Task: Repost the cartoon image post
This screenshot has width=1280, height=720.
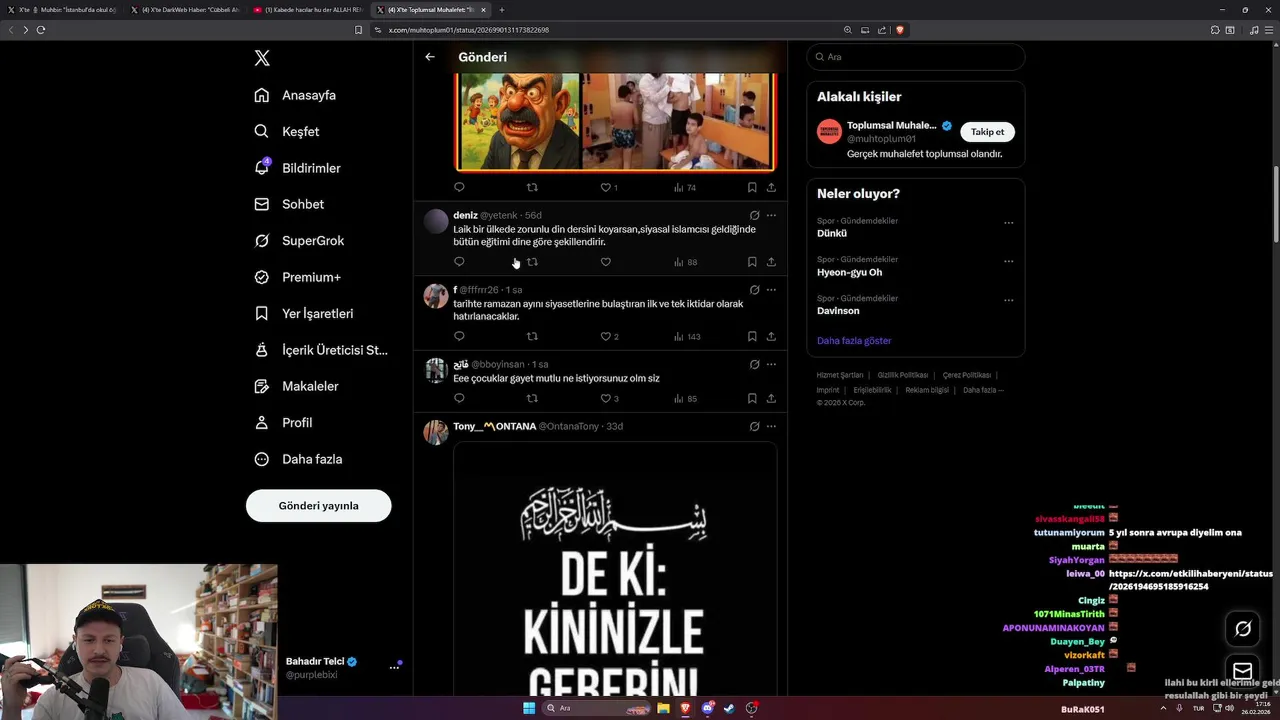Action: tap(532, 187)
